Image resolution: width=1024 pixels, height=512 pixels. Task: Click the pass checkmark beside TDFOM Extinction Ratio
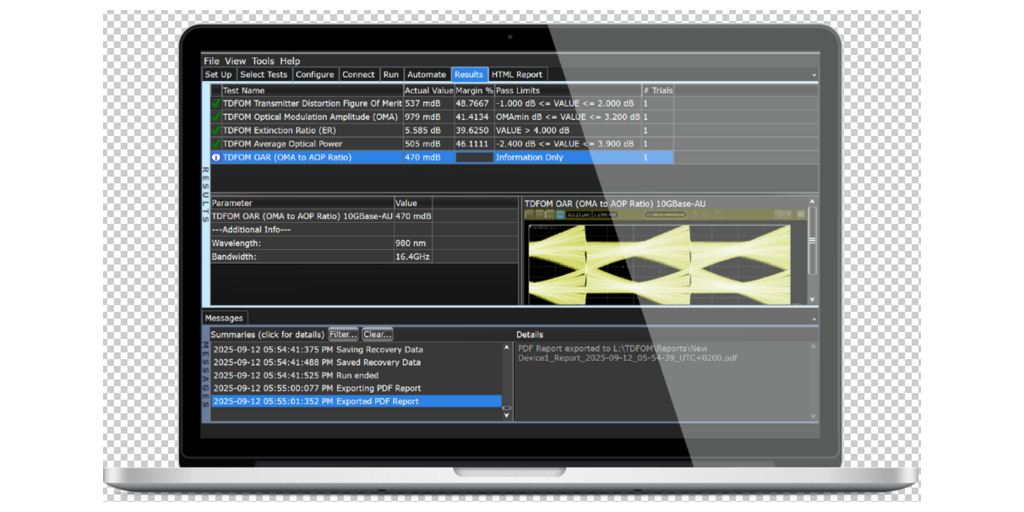[215, 130]
